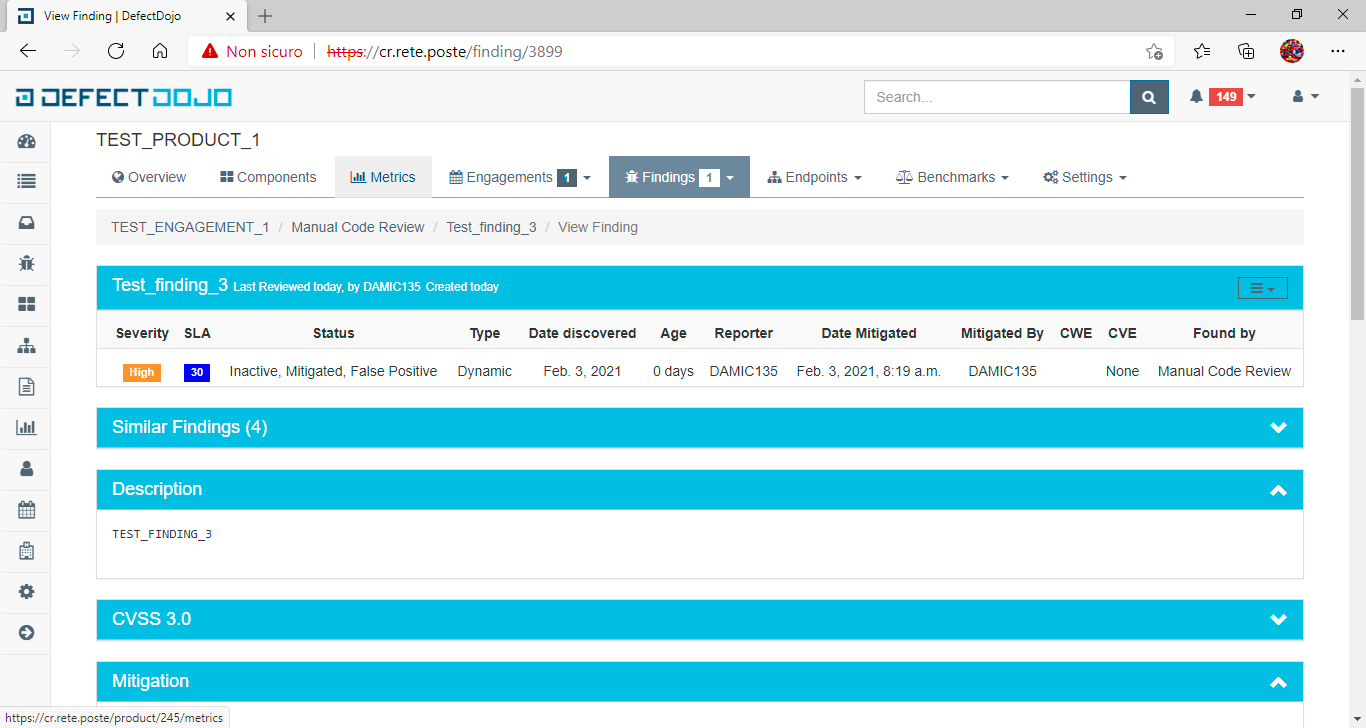The image size is (1366, 728).
Task: Click the bar chart metrics icon in sidebar
Action: tap(25, 427)
